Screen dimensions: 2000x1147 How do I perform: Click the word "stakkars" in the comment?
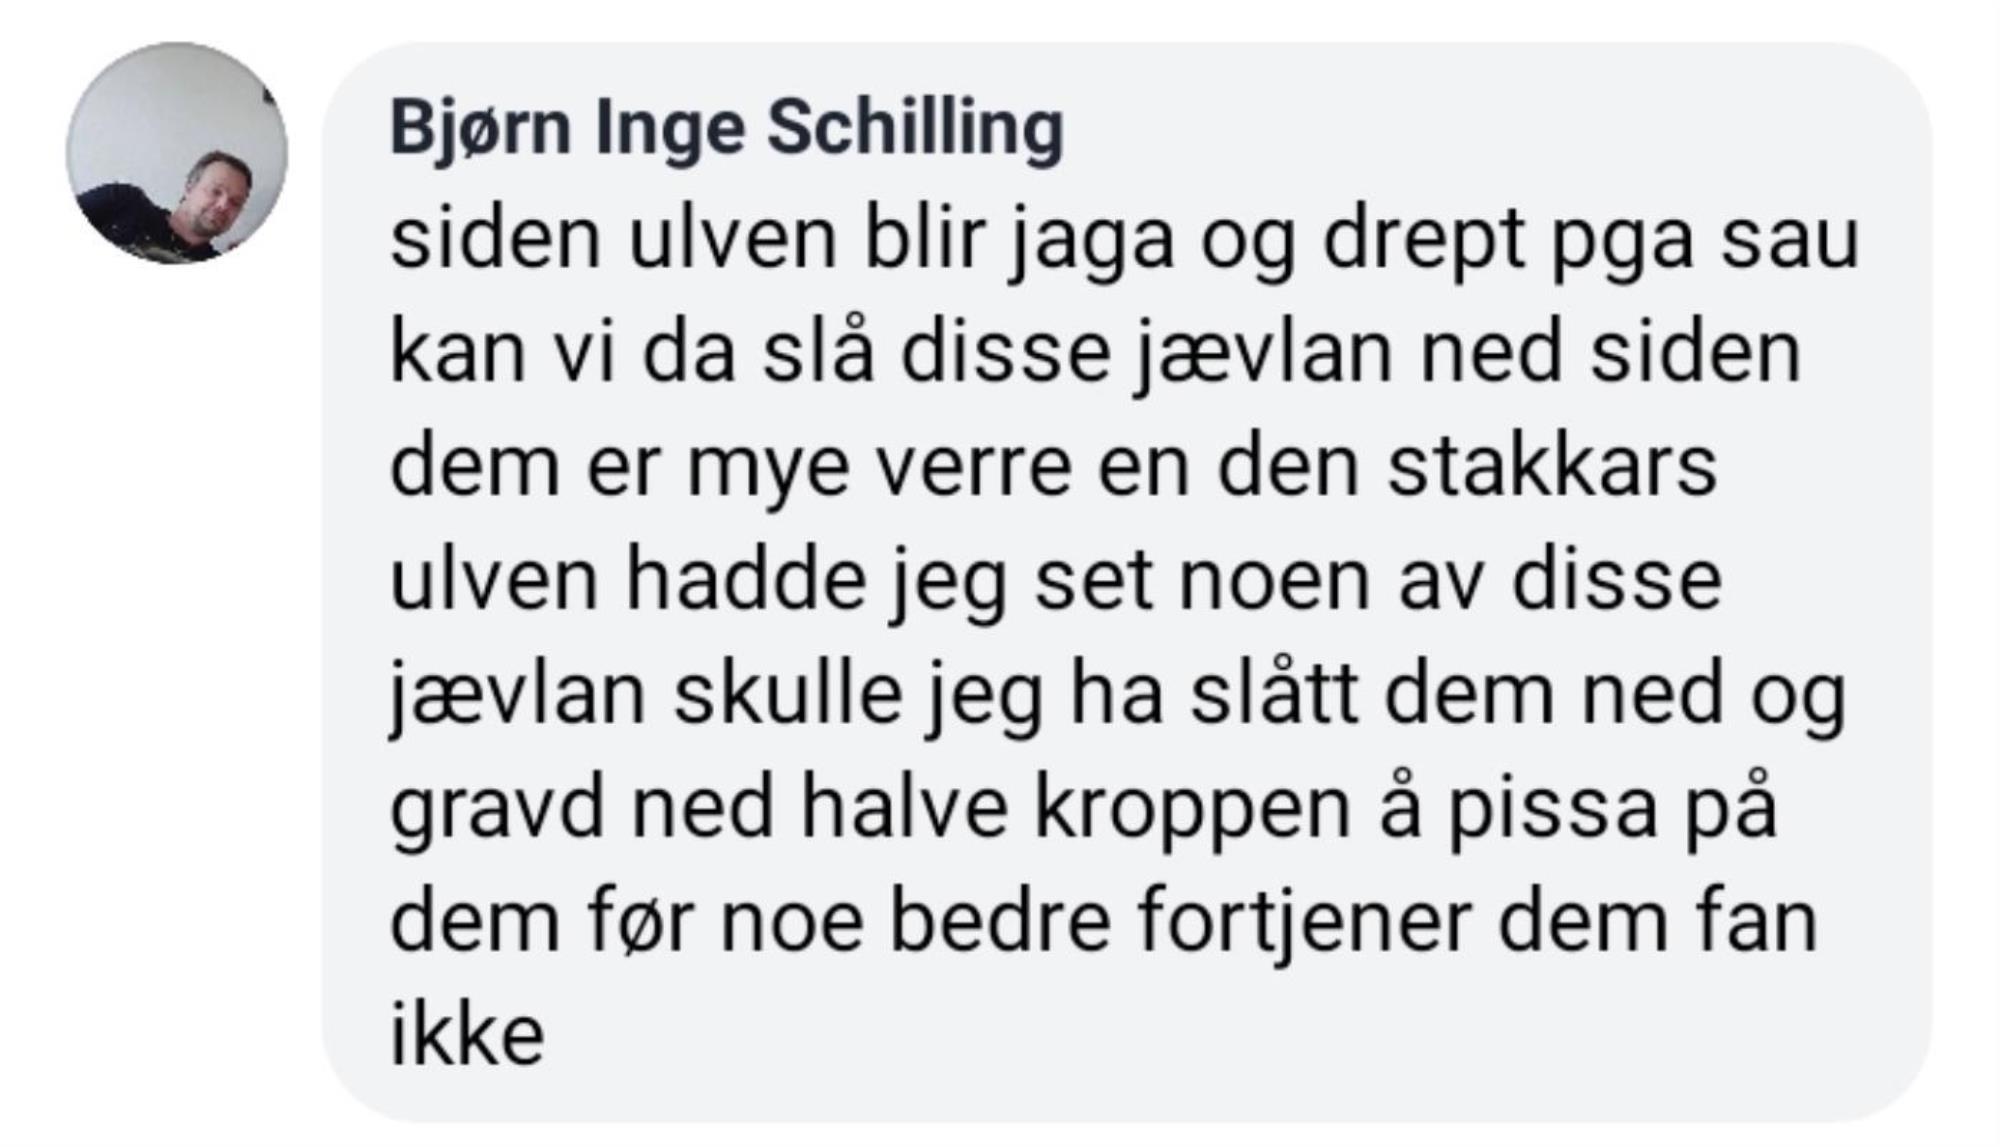coord(1552,468)
